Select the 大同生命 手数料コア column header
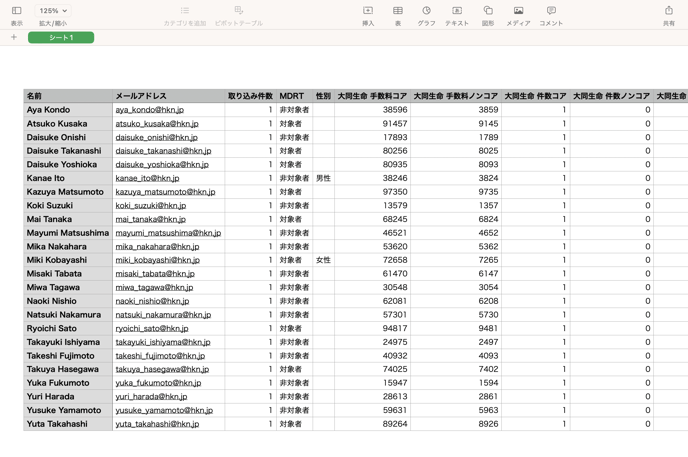 tap(372, 96)
